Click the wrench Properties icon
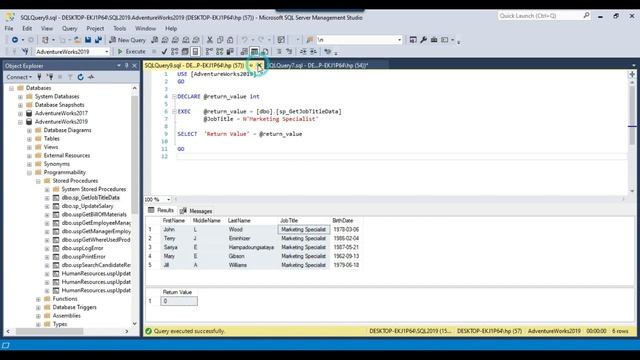Screen dimensions: 640x360 pyautogui.click(x=423, y=40)
